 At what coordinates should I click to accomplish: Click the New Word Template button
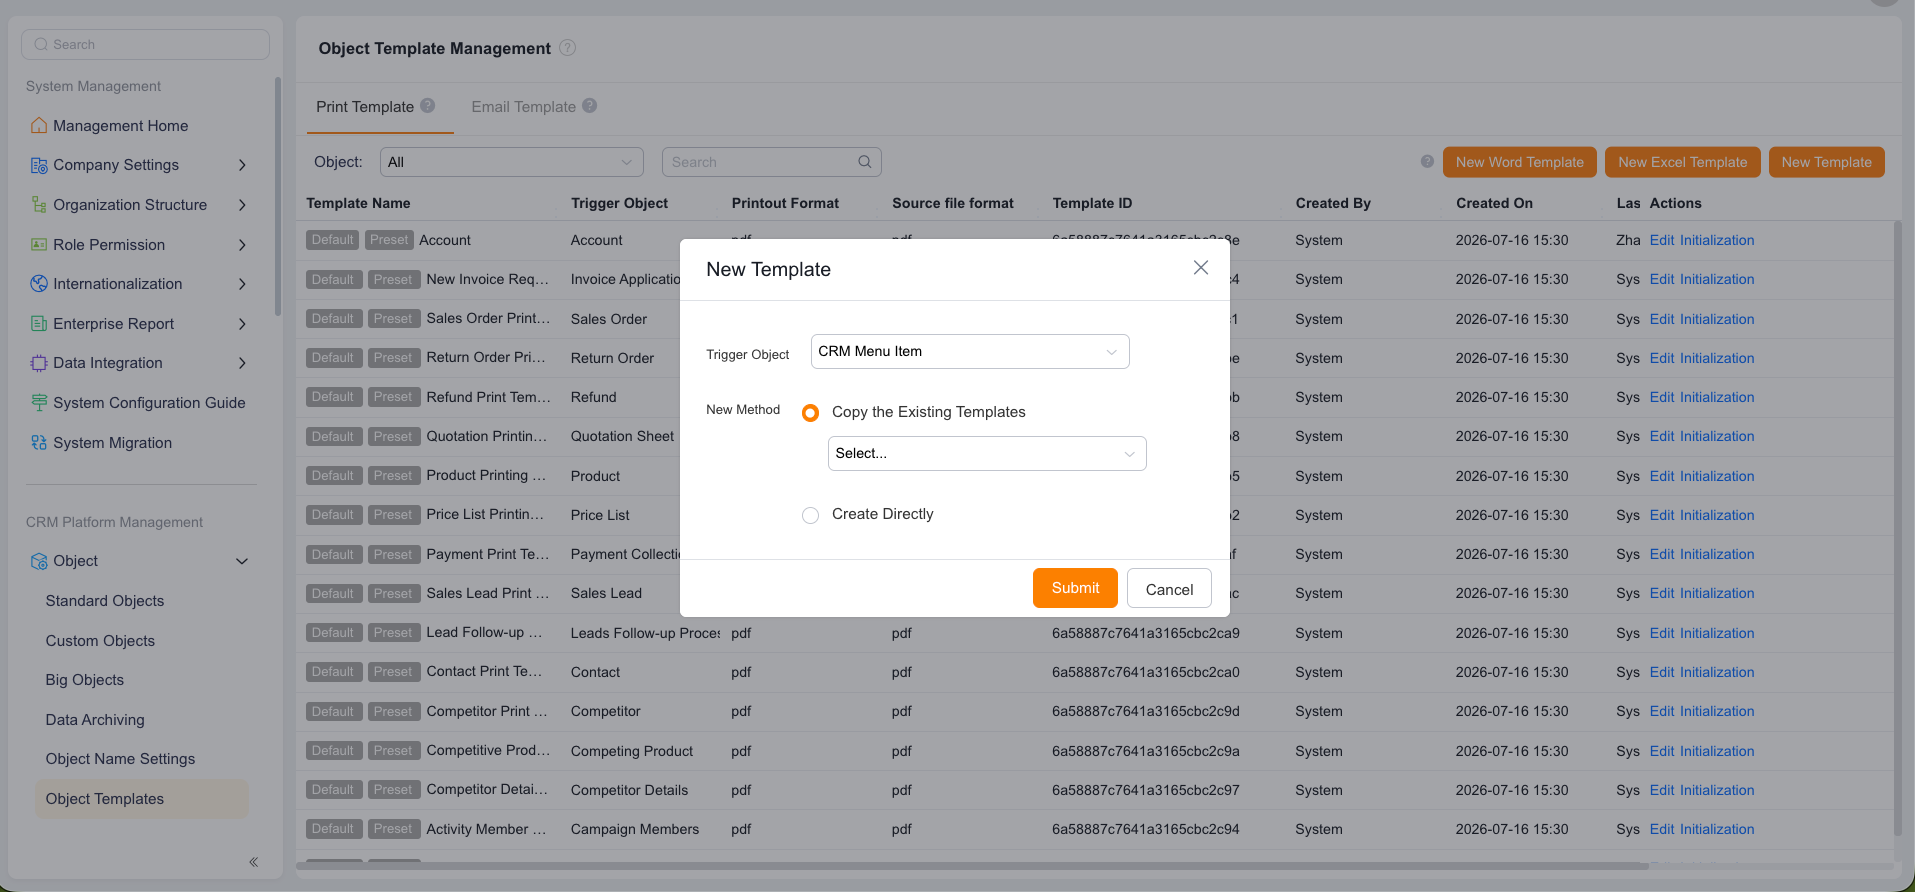tap(1519, 162)
